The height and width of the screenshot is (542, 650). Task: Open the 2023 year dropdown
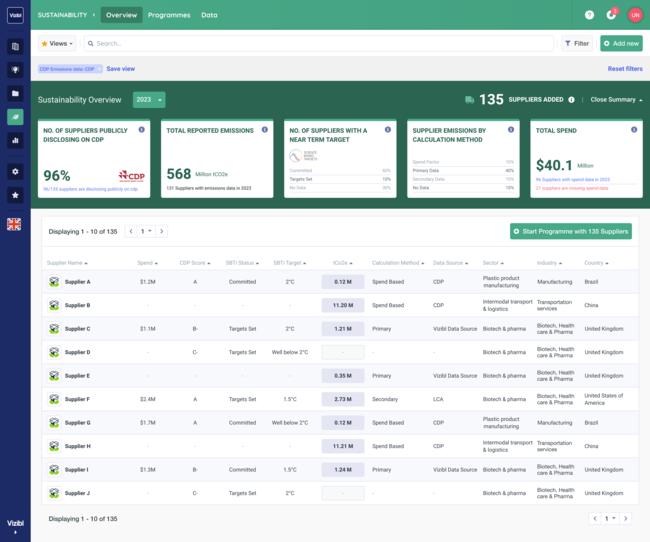coord(149,100)
